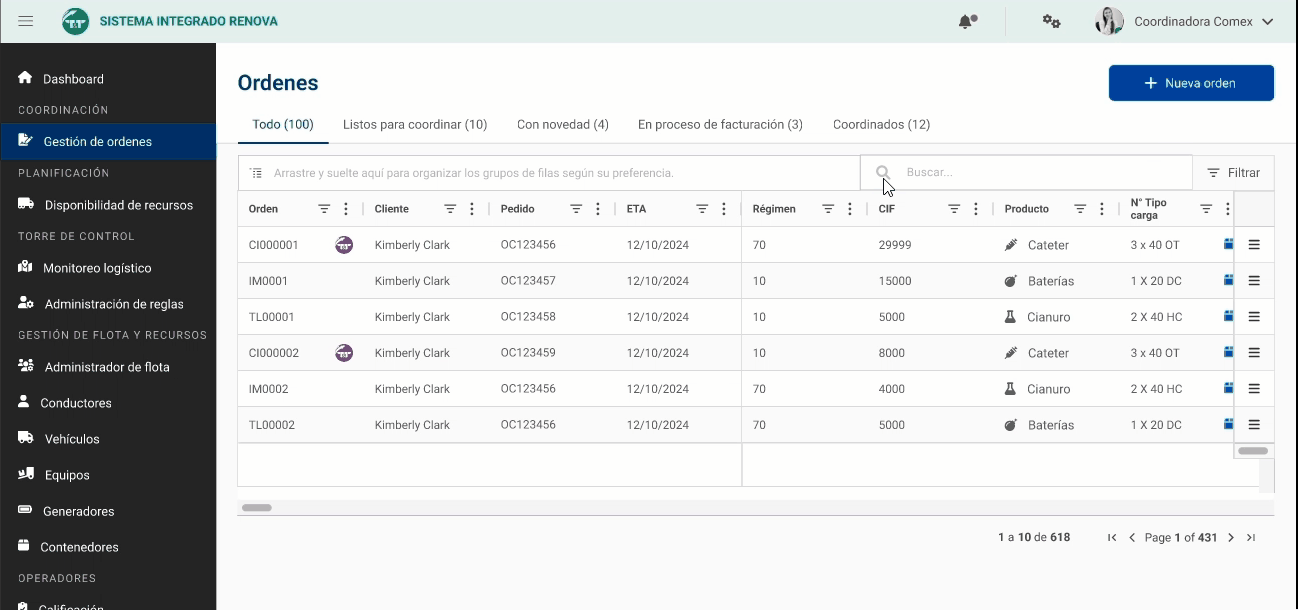This screenshot has width=1298, height=610.
Task: Switch to Con novedad (4) tab
Action: click(563, 125)
